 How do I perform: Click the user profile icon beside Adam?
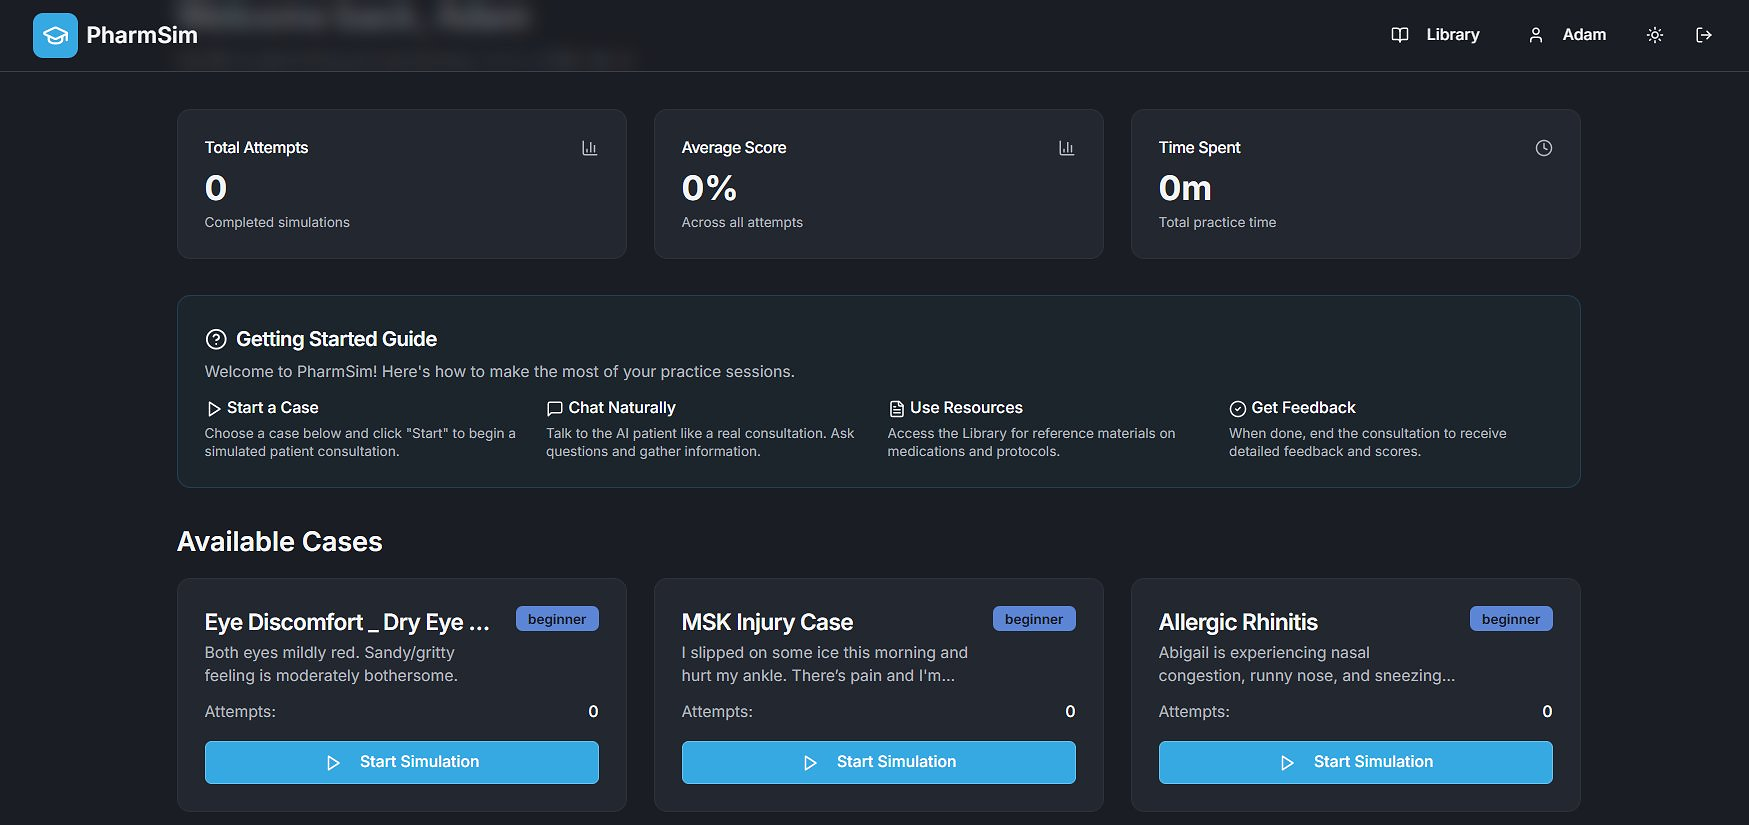coord(1536,35)
